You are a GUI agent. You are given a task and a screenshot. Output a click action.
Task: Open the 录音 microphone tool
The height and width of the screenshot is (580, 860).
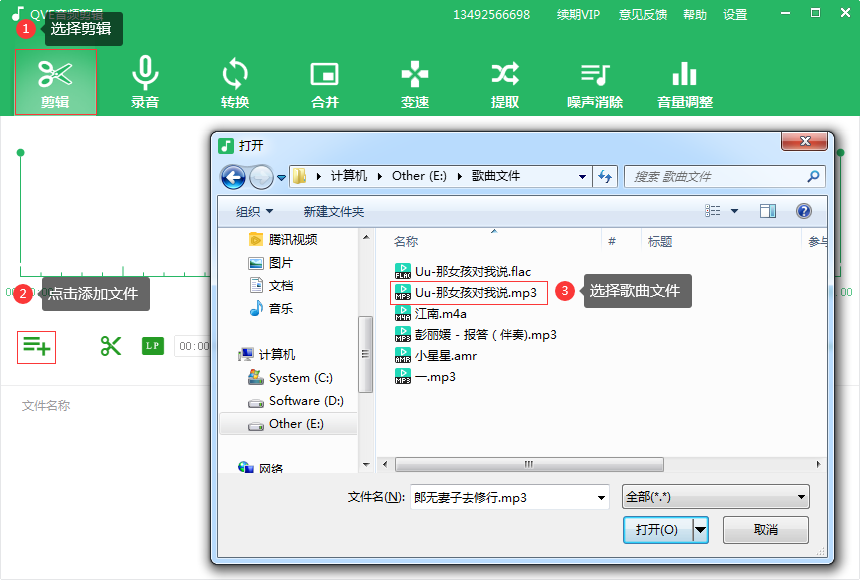click(x=145, y=82)
